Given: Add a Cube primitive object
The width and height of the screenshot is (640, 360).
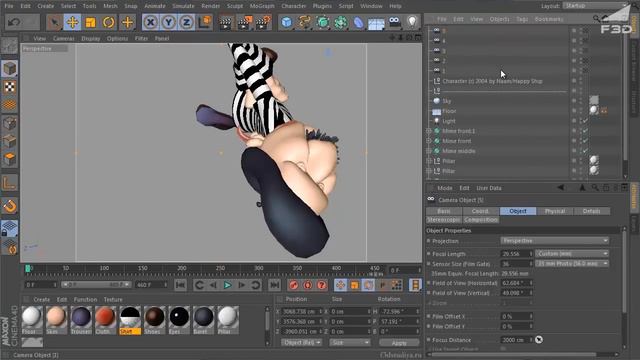Looking at the screenshot, I should point(287,22).
